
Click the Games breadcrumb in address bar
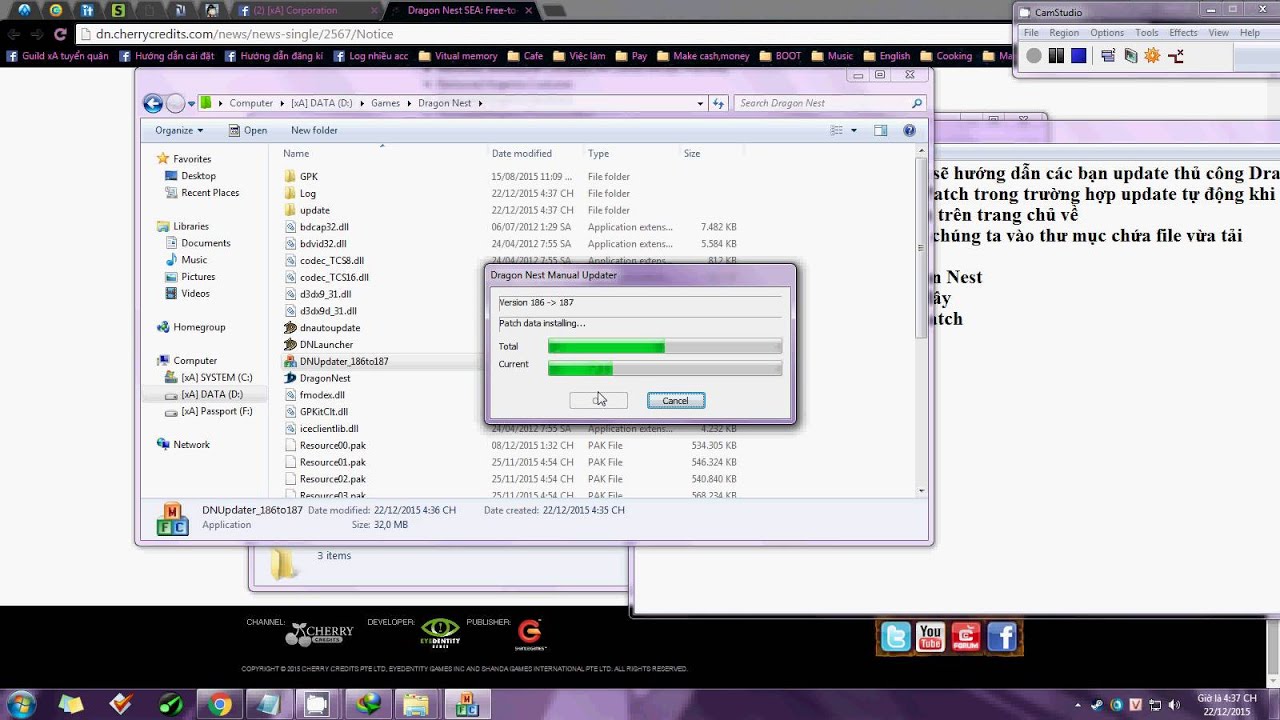click(385, 103)
